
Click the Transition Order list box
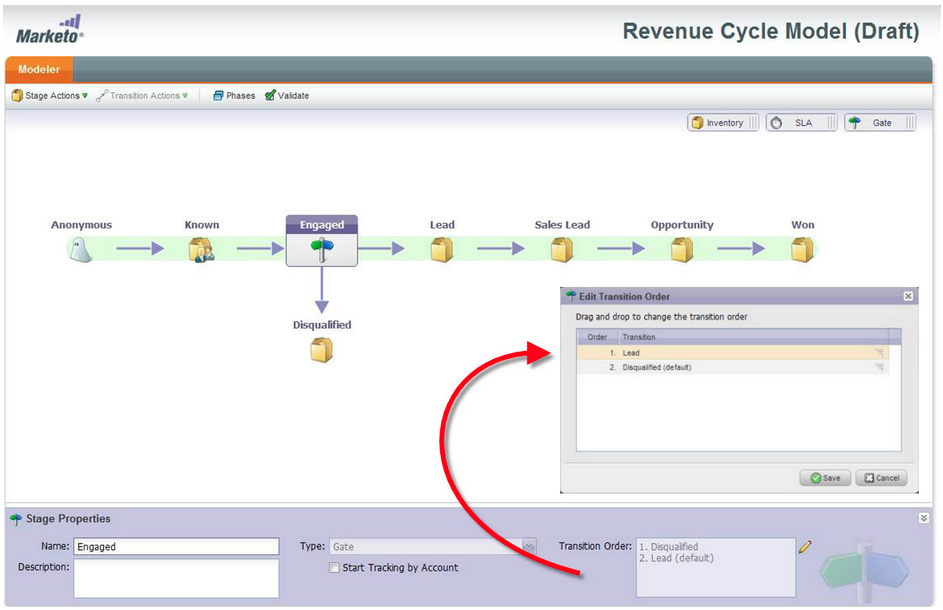pyautogui.click(x=716, y=567)
